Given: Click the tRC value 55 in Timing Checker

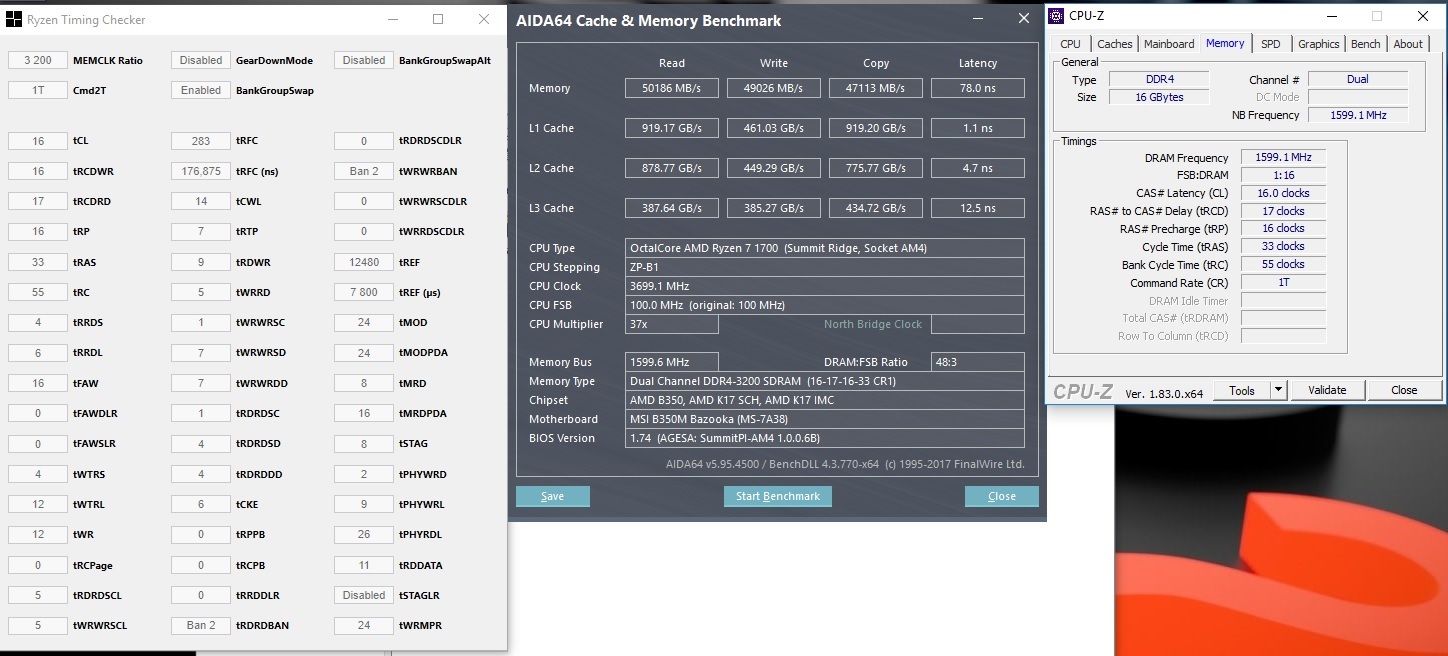Looking at the screenshot, I should (37, 292).
